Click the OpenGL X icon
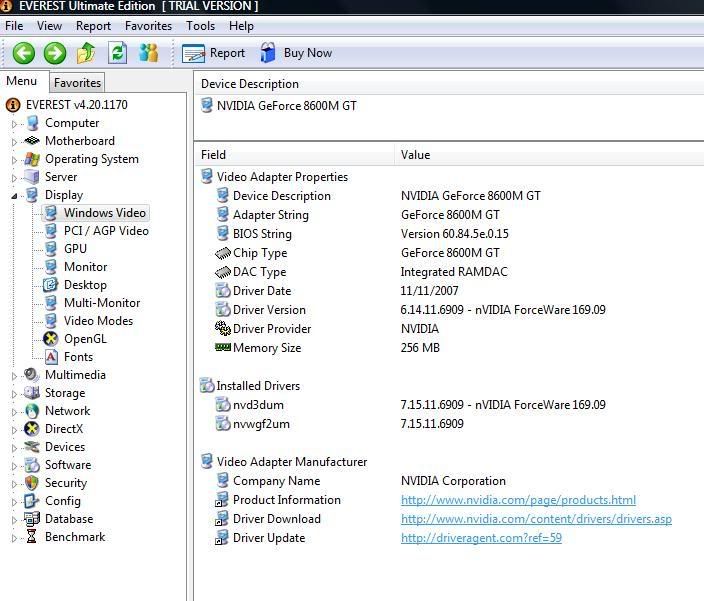The image size is (704, 601). 50,339
